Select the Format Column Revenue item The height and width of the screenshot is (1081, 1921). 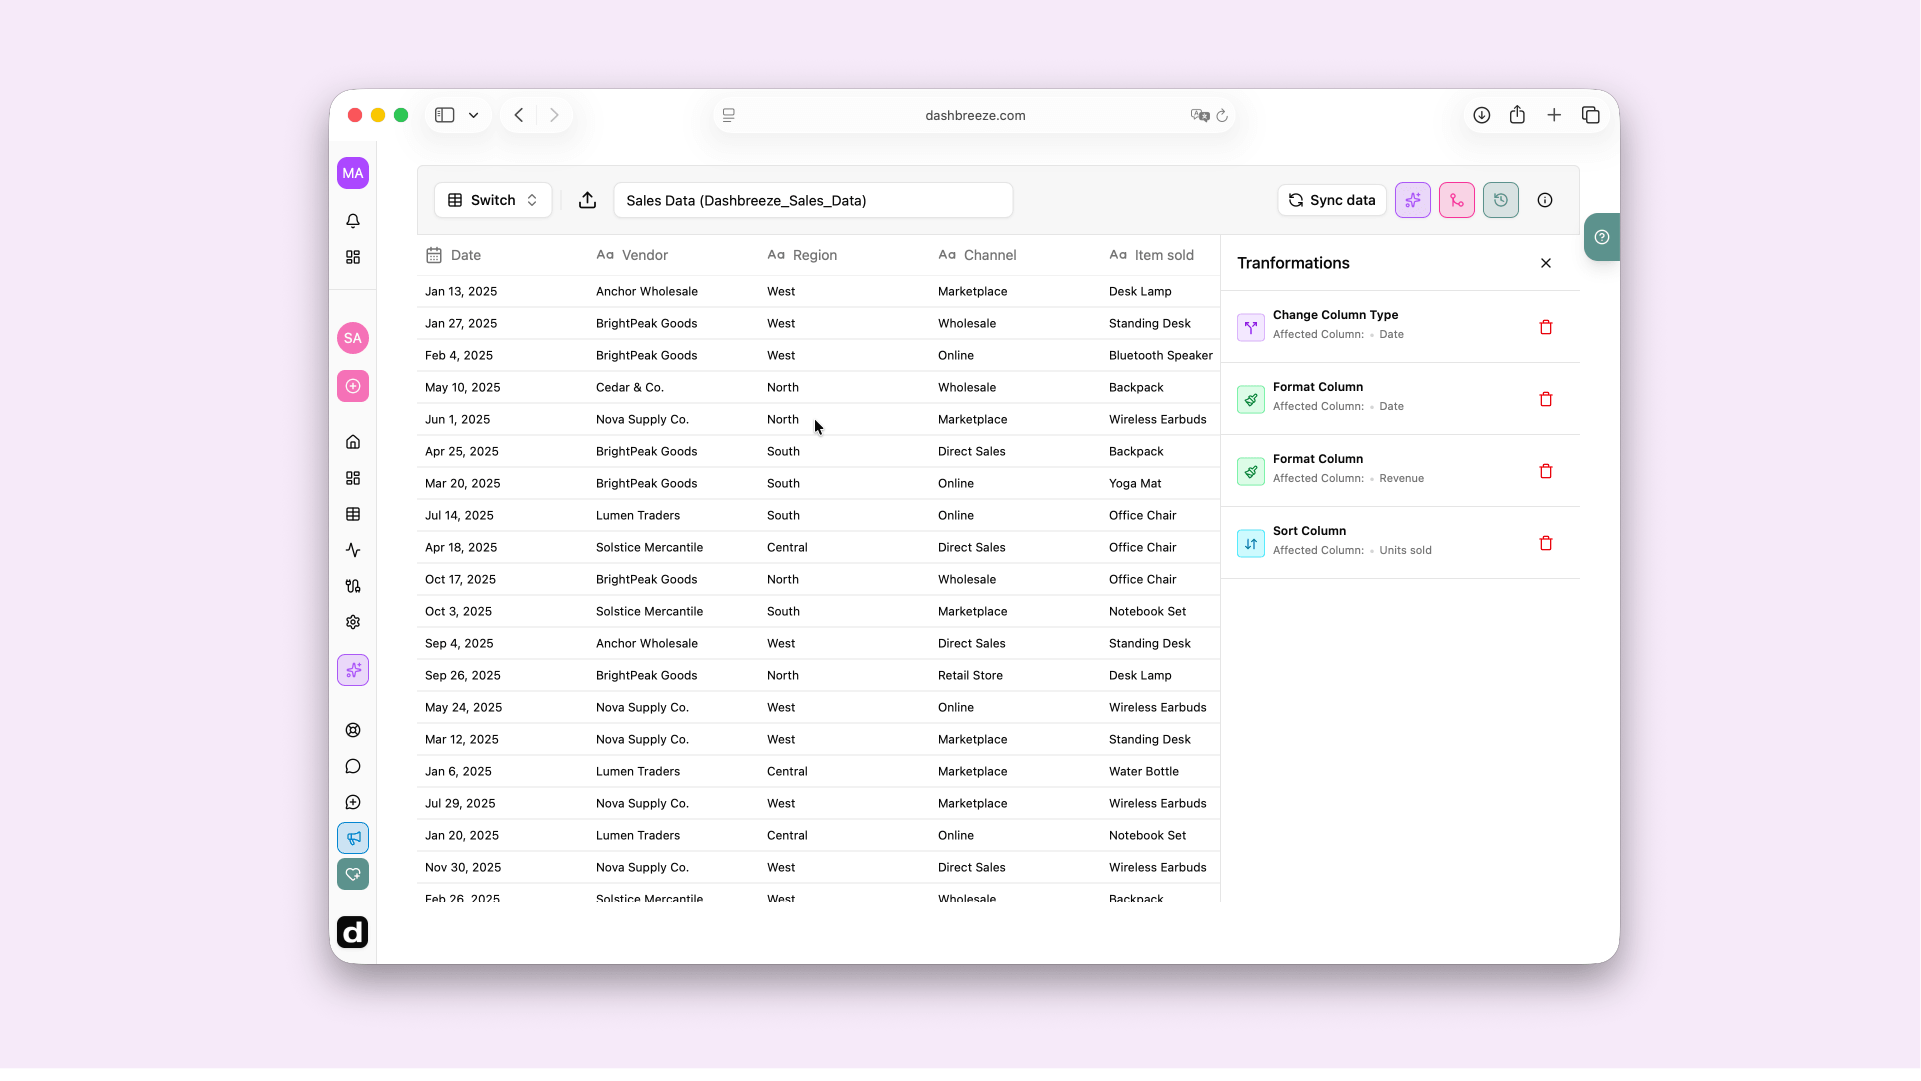1400,471
